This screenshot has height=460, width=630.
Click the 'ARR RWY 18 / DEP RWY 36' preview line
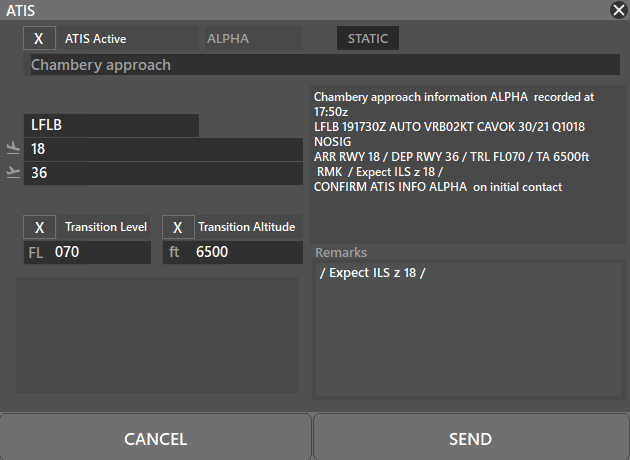[x=386, y=157]
